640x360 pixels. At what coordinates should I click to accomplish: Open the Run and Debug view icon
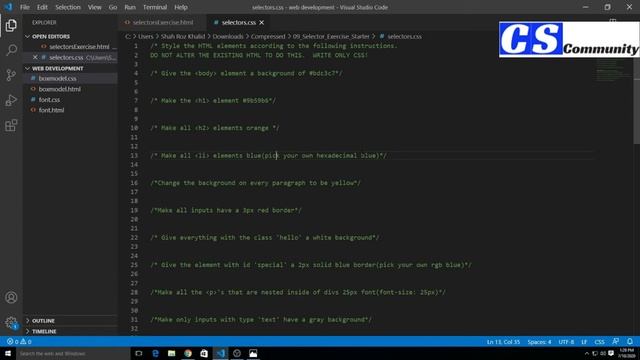pyautogui.click(x=11, y=100)
